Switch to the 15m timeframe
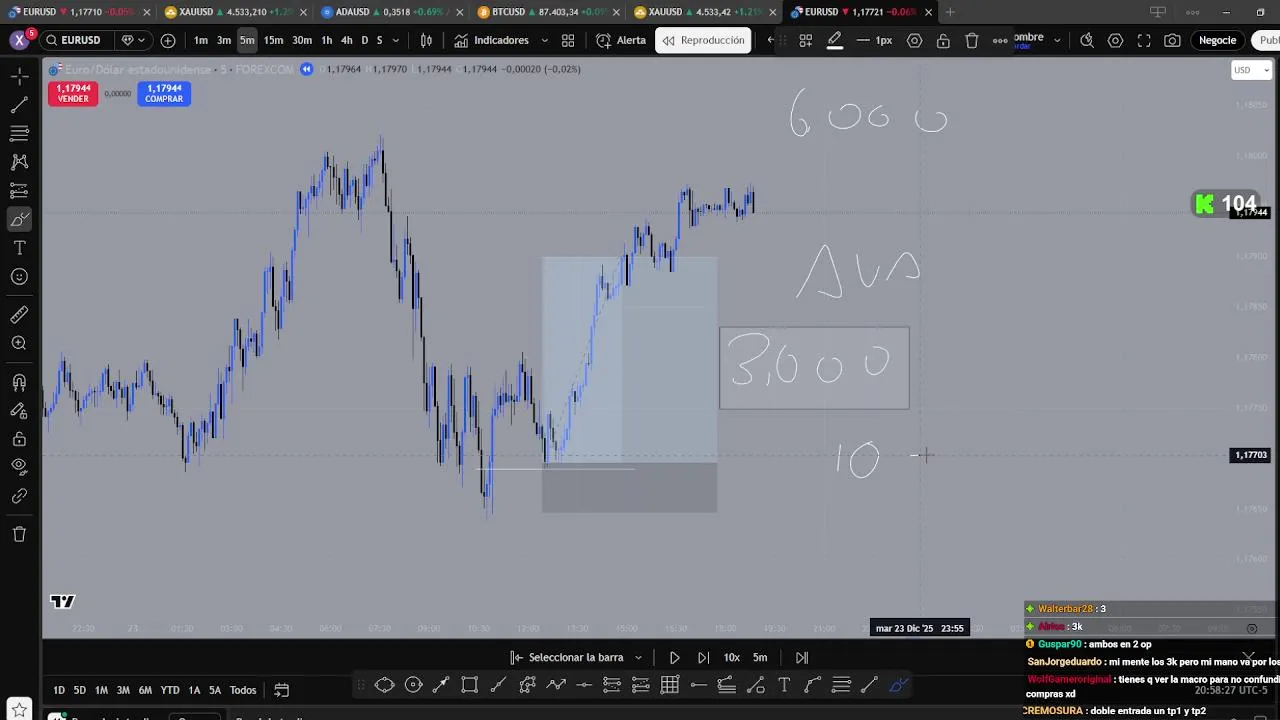 [273, 40]
